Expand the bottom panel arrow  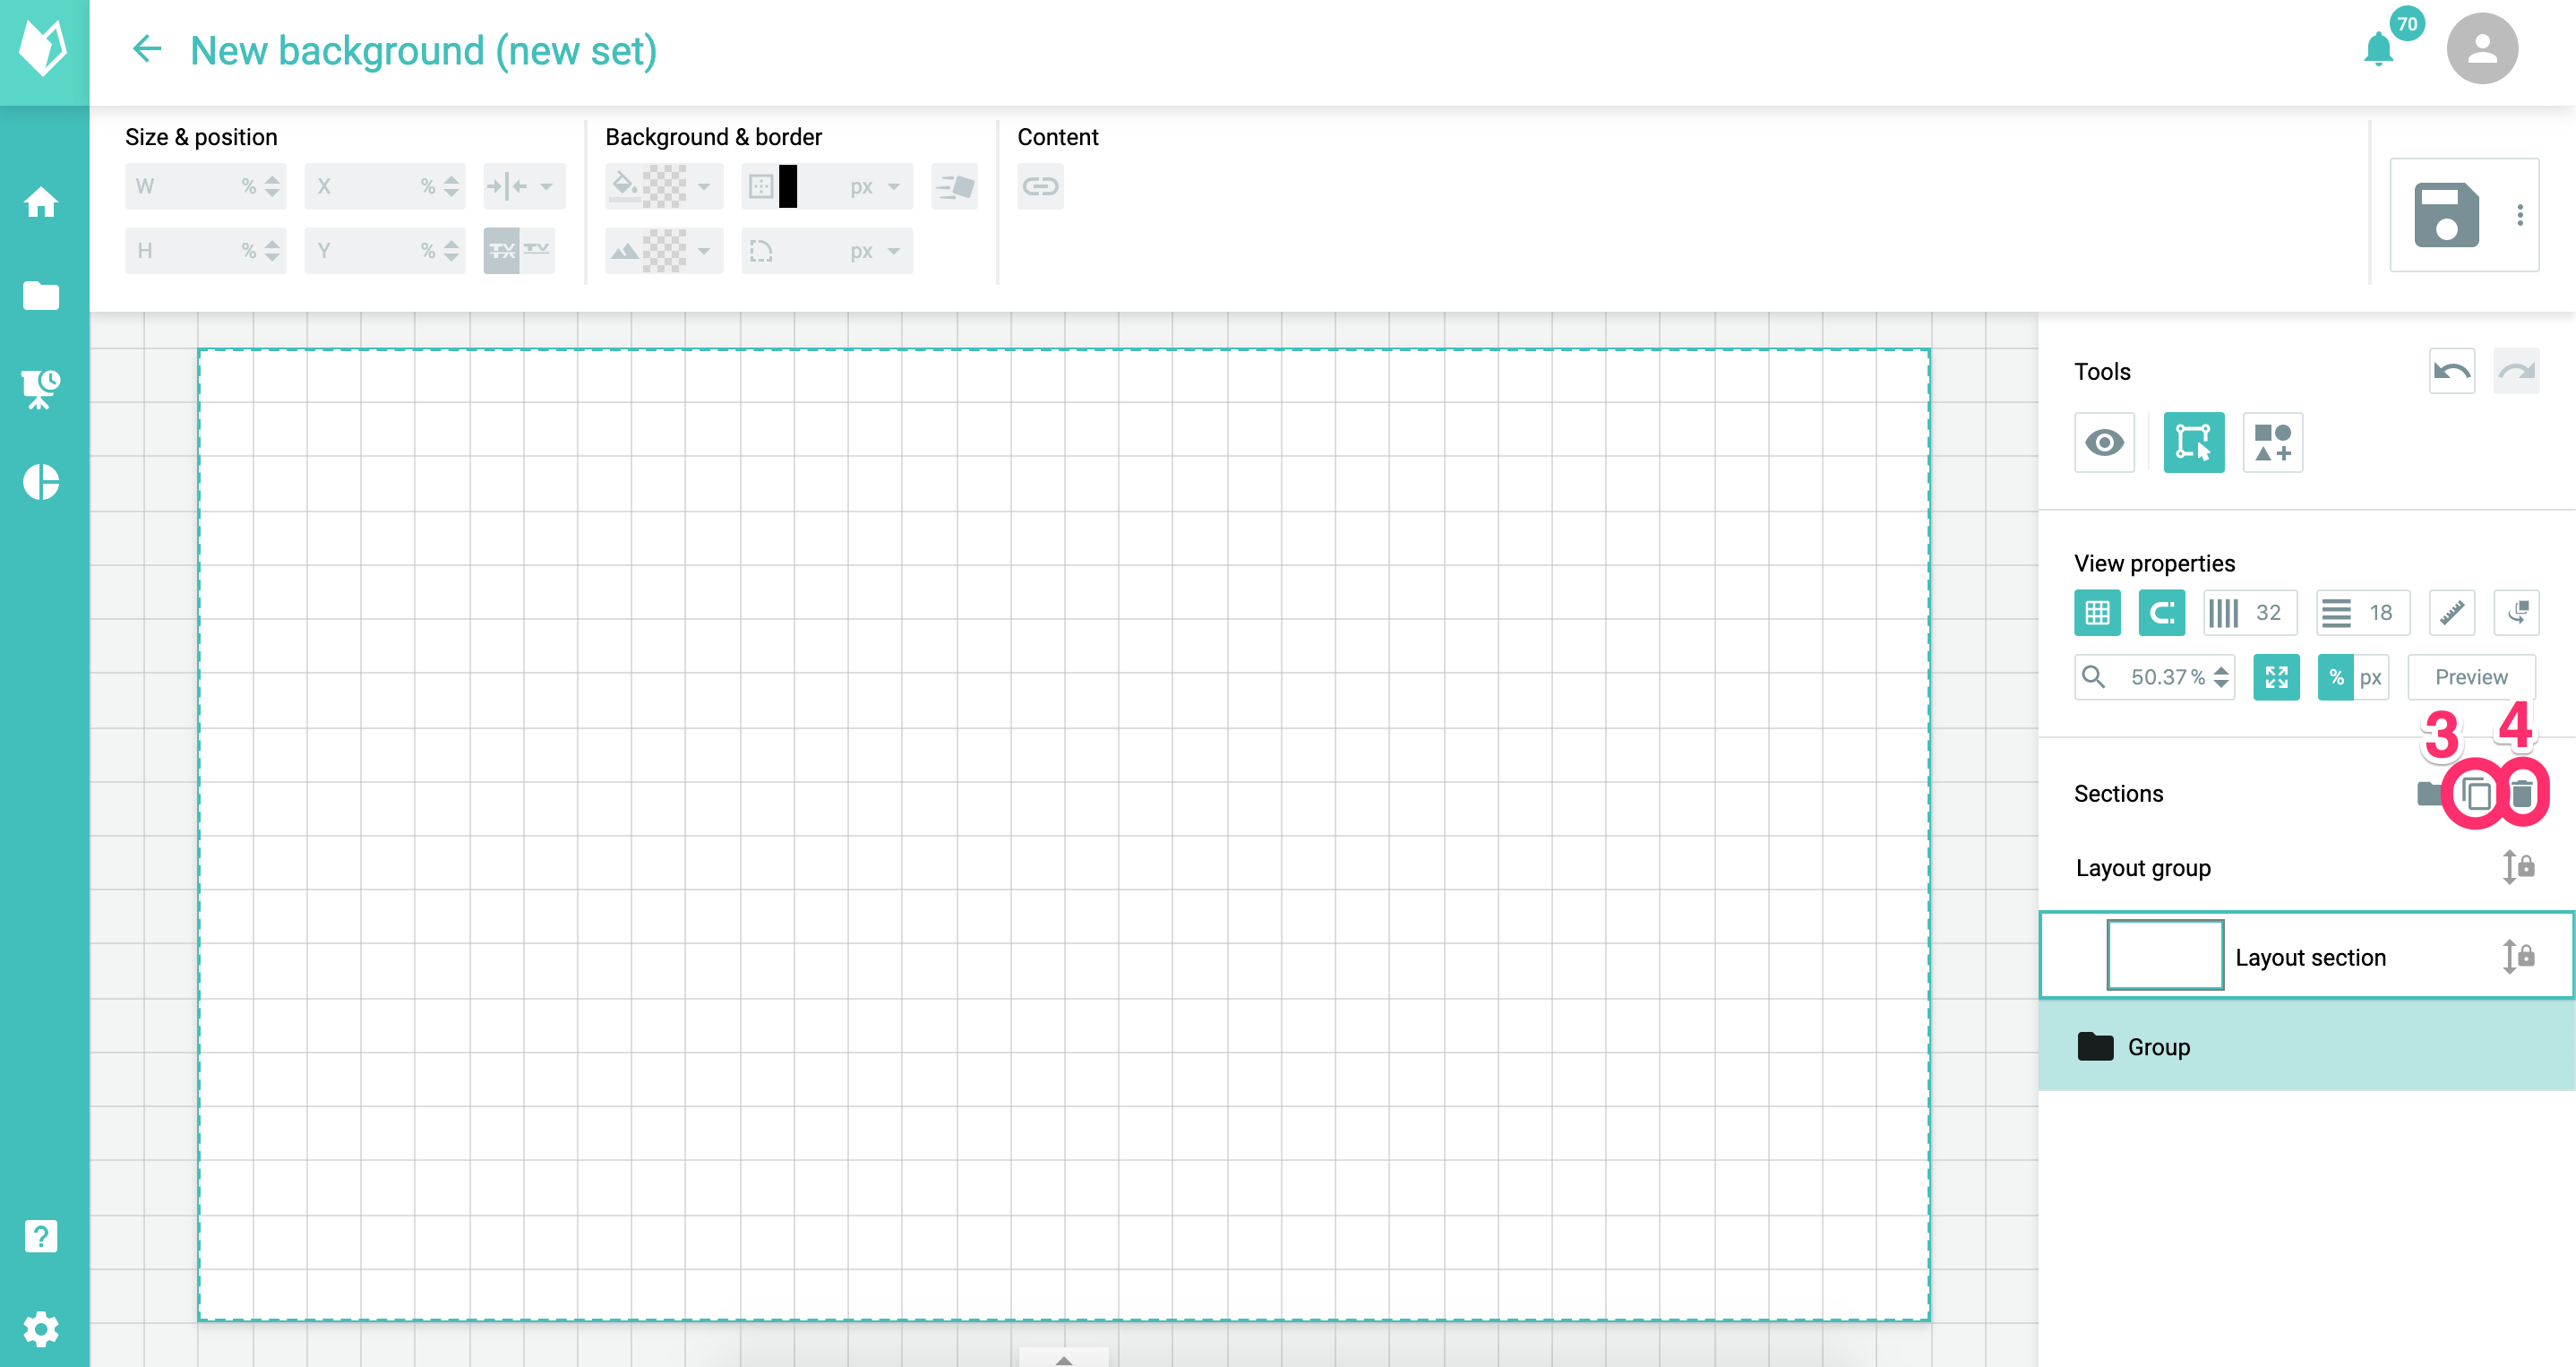(x=1064, y=1359)
